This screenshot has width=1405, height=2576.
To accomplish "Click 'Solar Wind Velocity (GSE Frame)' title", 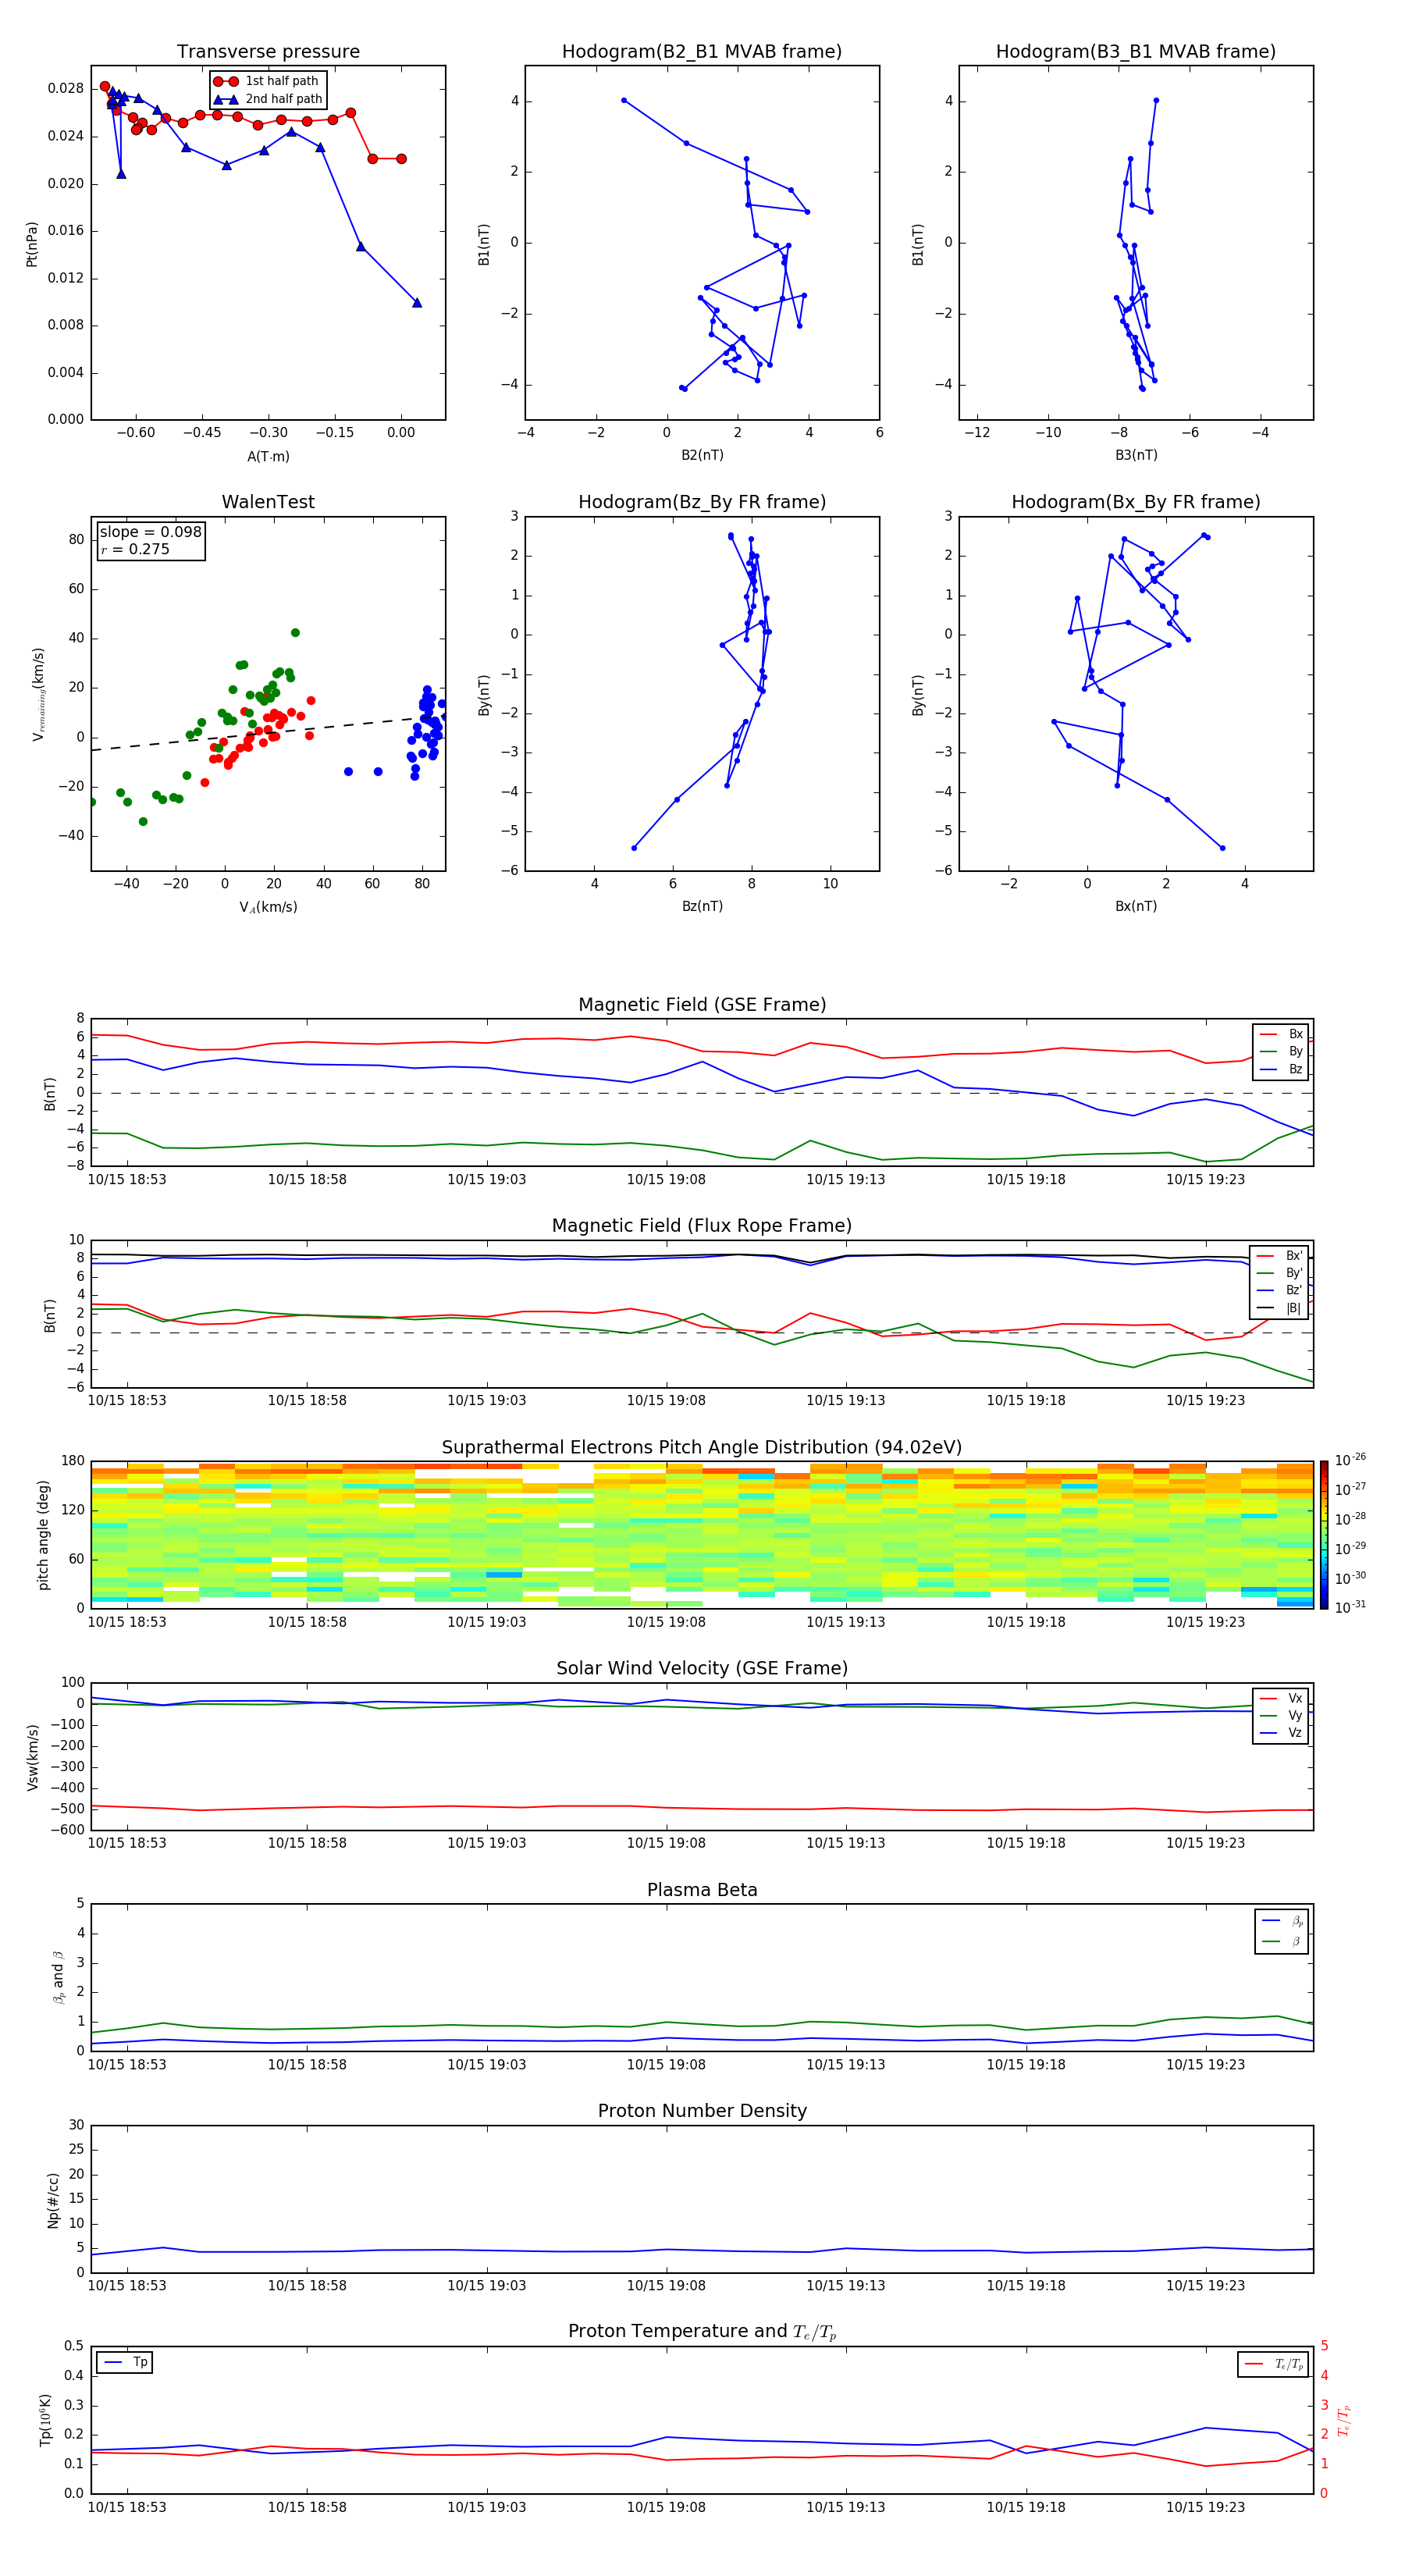I will click(702, 1668).
